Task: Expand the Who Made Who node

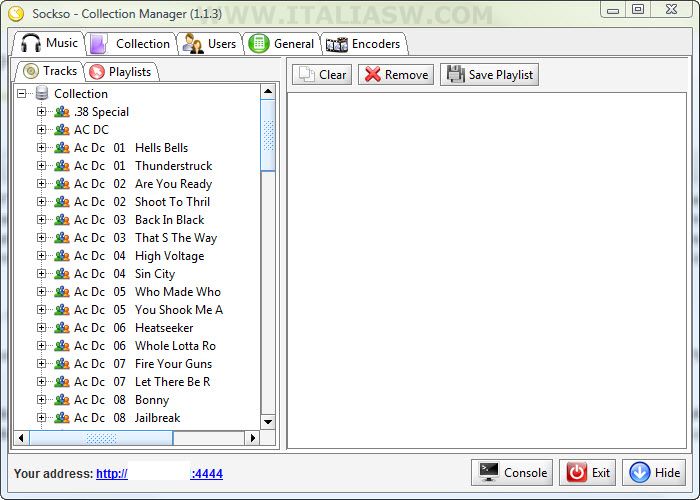Action: pos(41,292)
